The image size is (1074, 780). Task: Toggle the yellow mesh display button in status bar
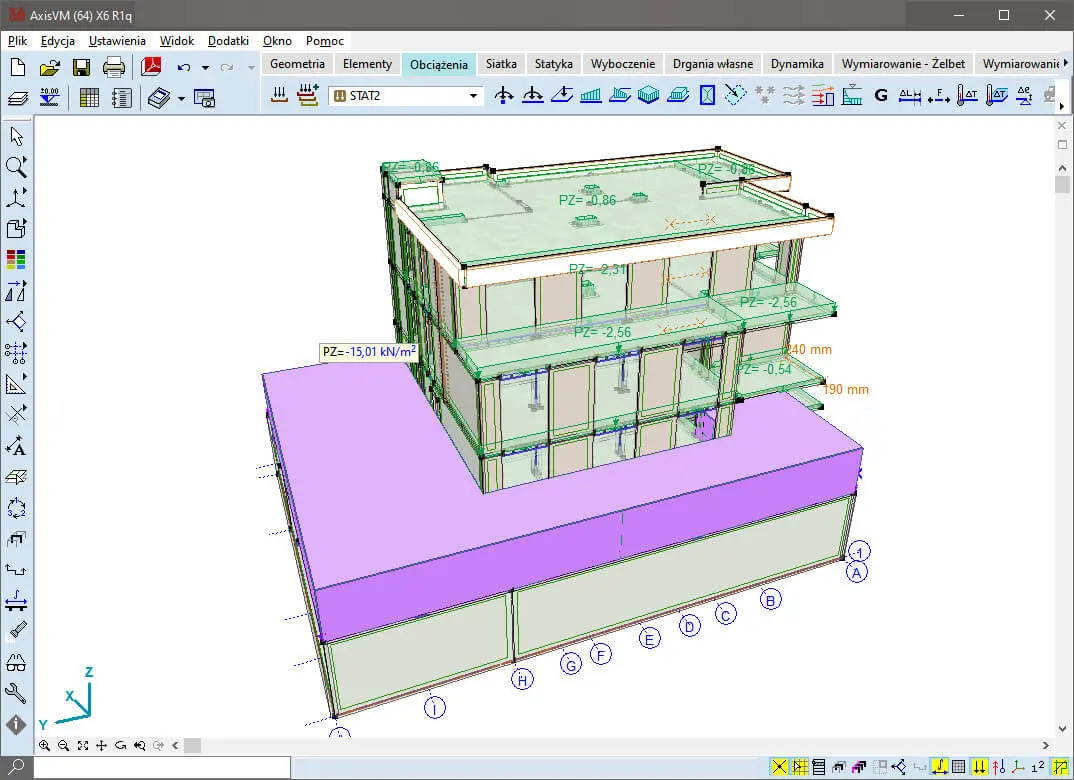coord(801,767)
